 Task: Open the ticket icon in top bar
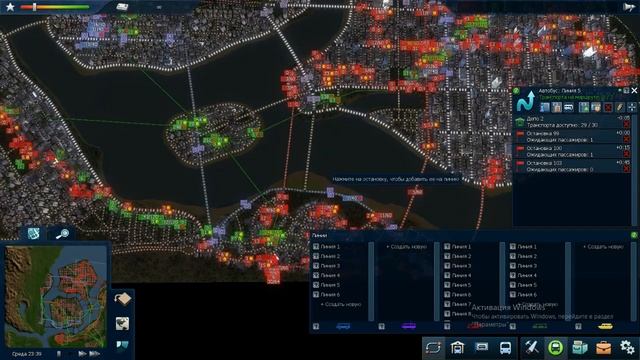[x=122, y=7]
